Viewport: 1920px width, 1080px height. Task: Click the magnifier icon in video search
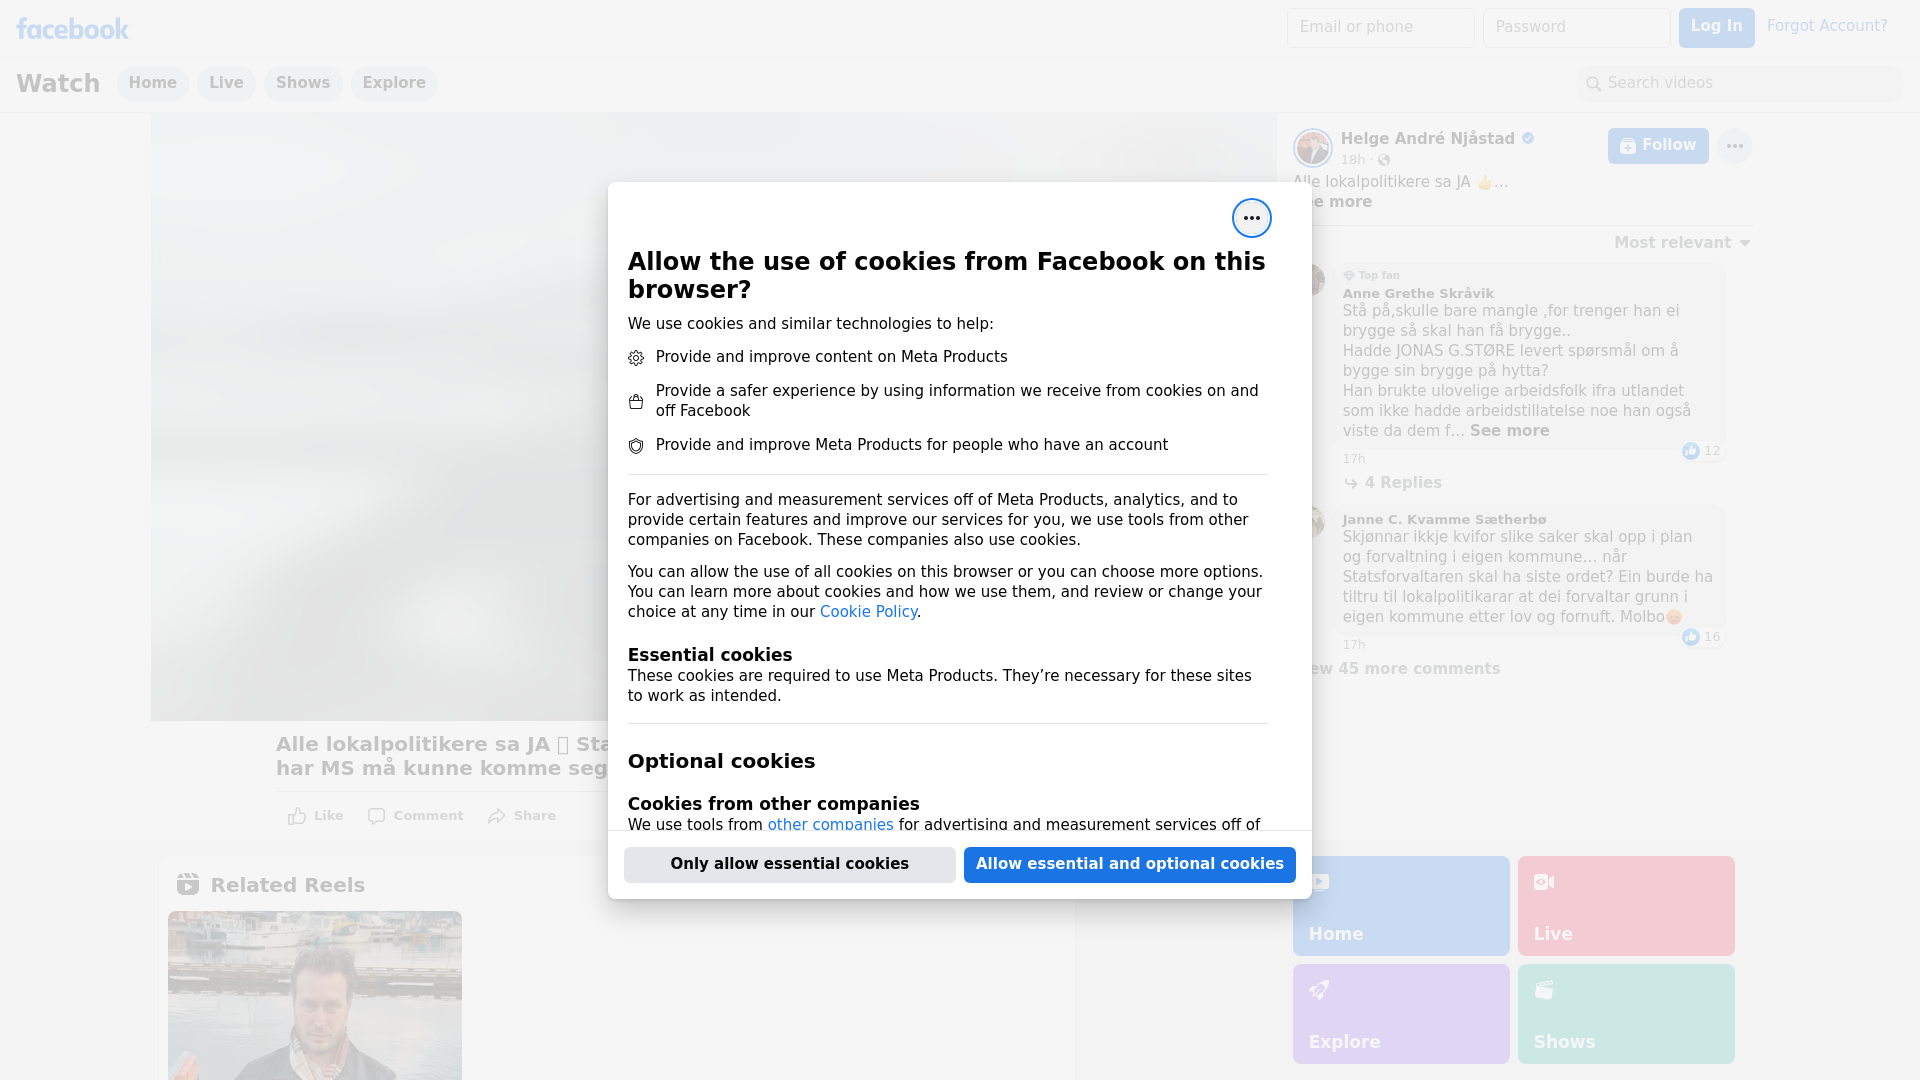pos(1594,84)
